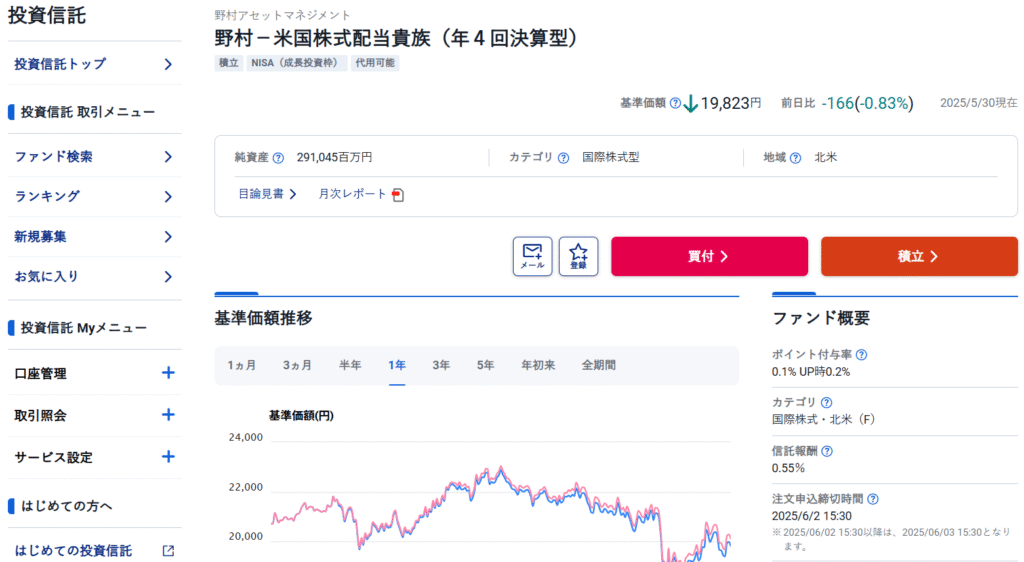This screenshot has width=1024, height=562.
Task: Click the 2025/6/2 15:30 deadline value
Action: tap(812, 516)
